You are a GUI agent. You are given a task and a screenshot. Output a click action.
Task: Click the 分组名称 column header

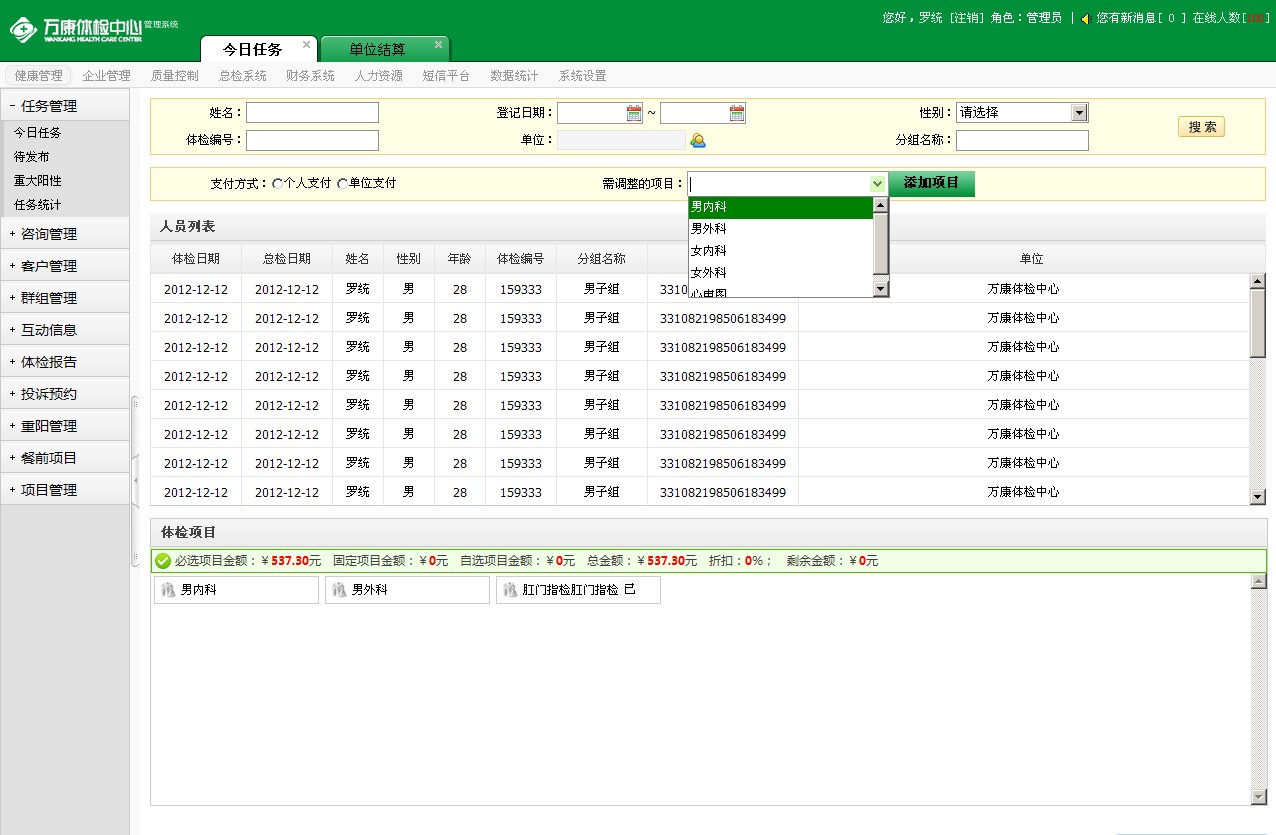tap(602, 259)
